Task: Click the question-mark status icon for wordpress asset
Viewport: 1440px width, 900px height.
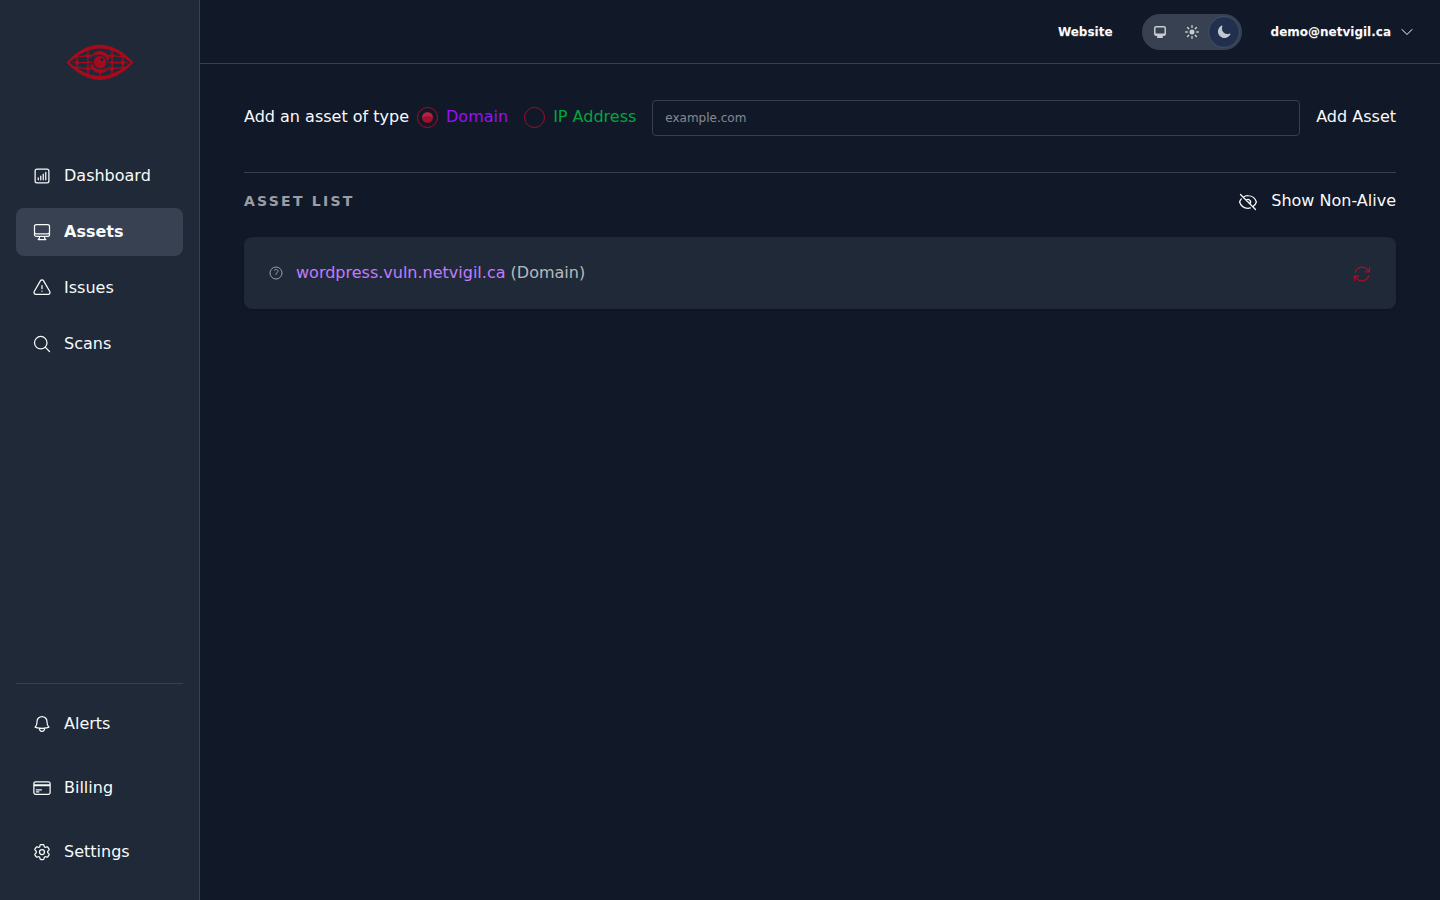Action: pyautogui.click(x=276, y=273)
